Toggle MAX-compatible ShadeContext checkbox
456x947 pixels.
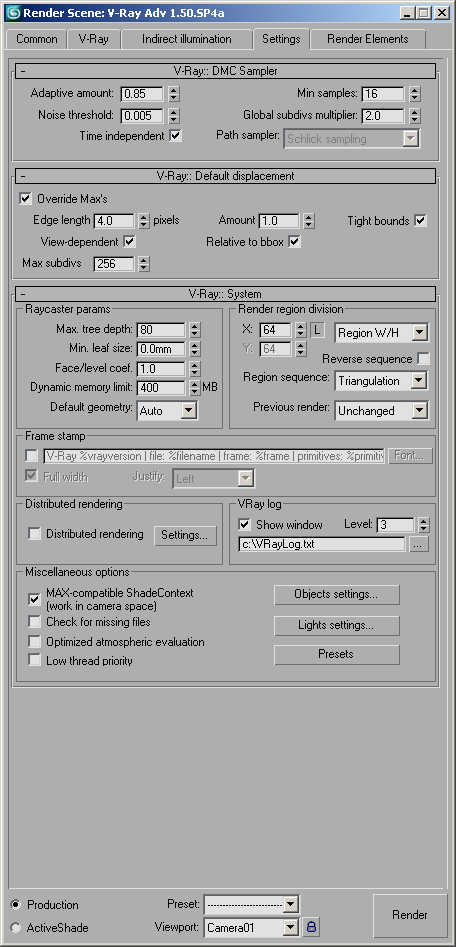pyautogui.click(x=34, y=599)
